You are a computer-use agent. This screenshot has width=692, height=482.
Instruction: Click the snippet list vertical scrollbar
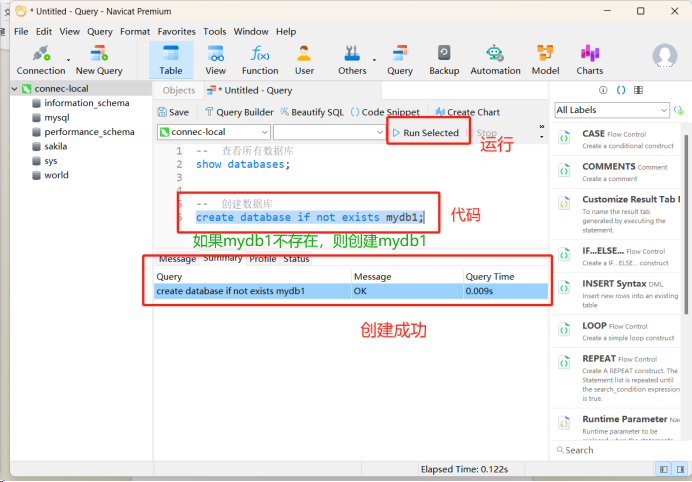pos(686,224)
